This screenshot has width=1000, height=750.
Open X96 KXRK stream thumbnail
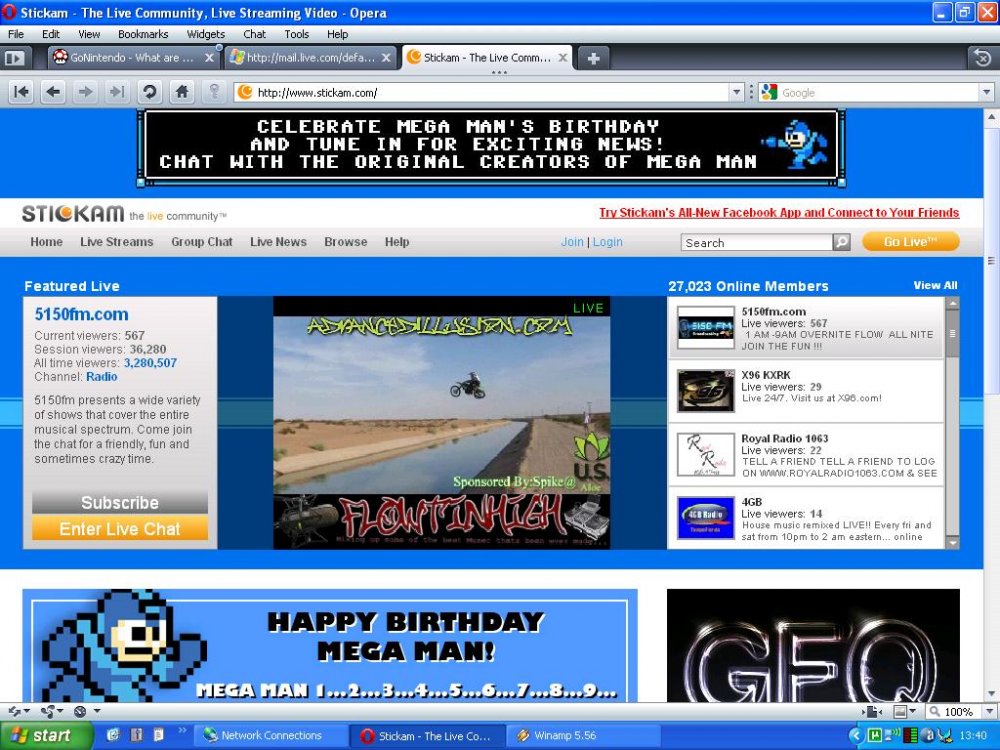click(x=705, y=391)
